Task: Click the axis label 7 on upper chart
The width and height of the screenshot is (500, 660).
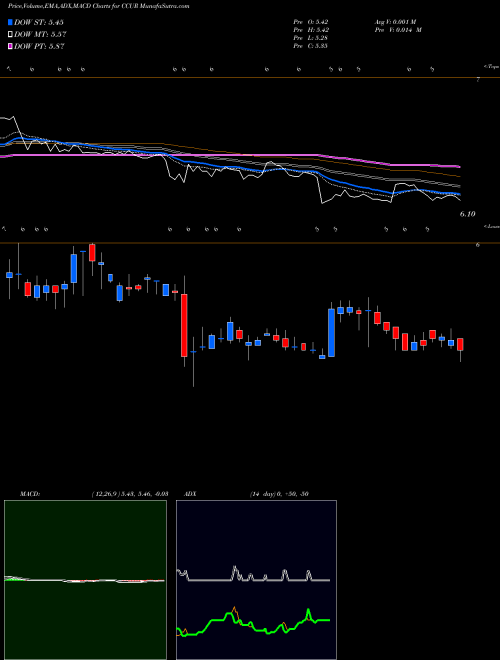Action: tap(478, 79)
